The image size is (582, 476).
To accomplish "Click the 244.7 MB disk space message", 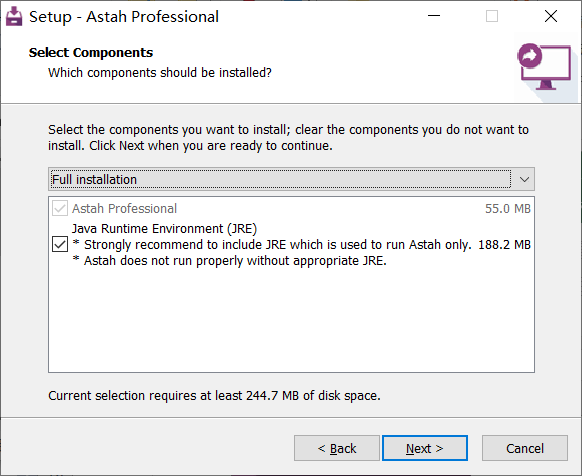I will 214,395.
